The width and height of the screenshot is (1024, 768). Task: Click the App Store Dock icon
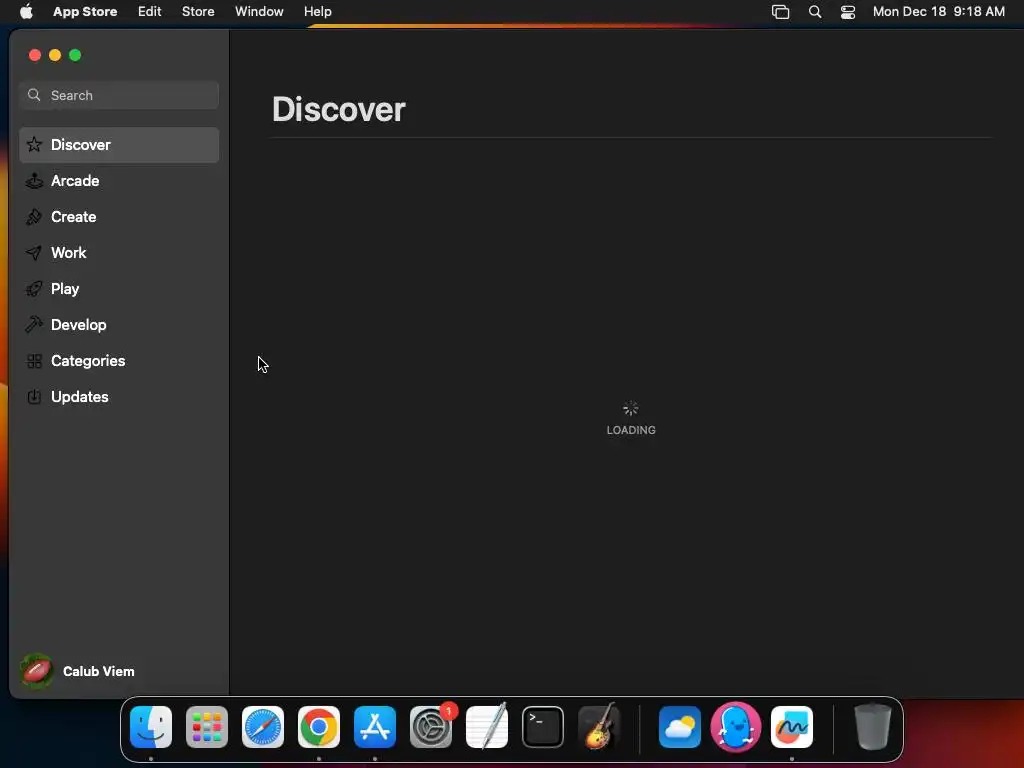pyautogui.click(x=375, y=727)
